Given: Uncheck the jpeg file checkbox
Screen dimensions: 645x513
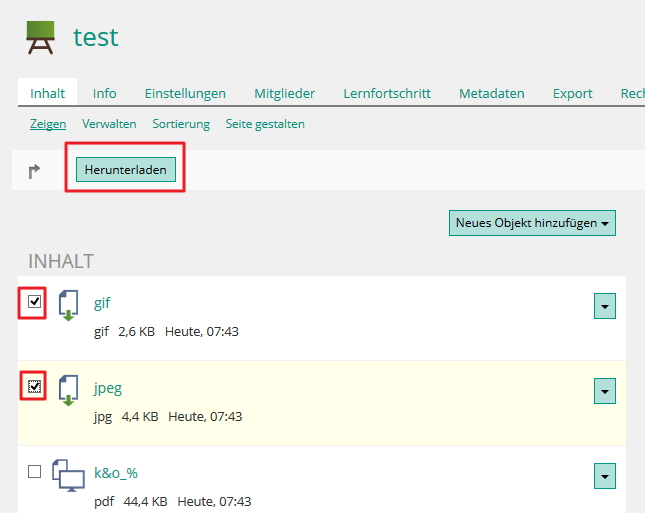Looking at the screenshot, I should click(x=35, y=386).
